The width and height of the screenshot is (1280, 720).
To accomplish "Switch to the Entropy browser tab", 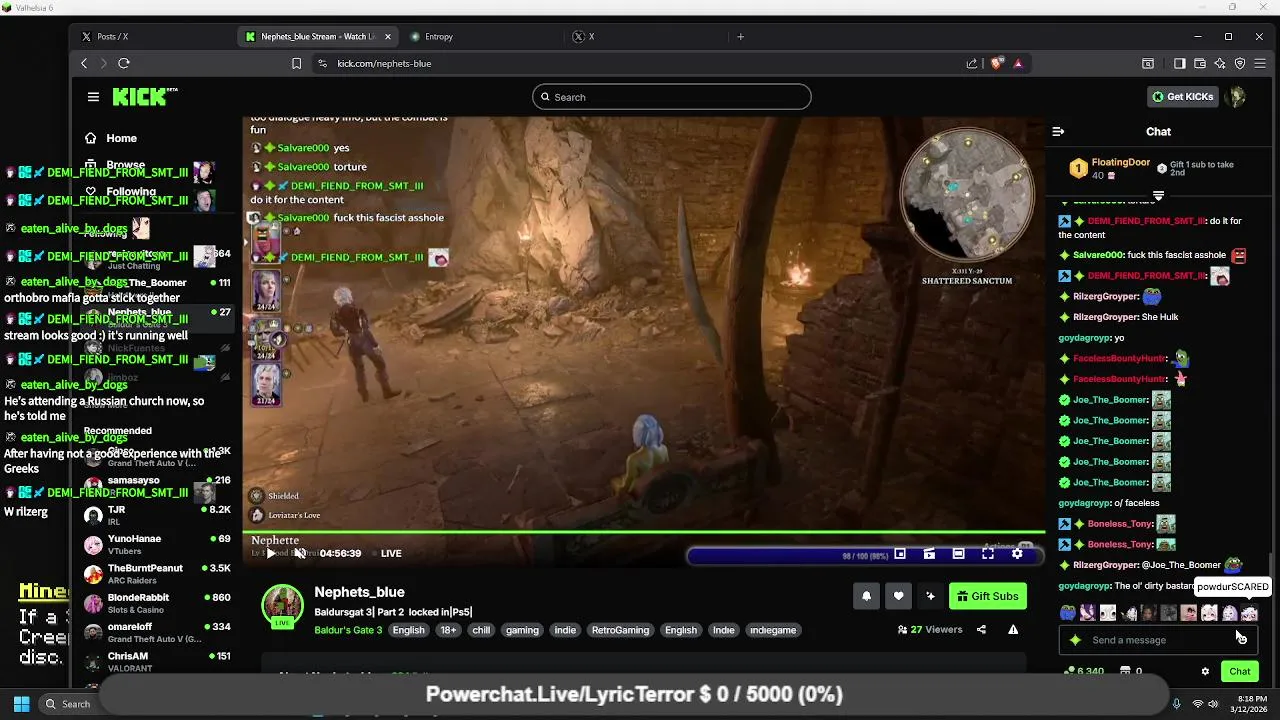I will [482, 36].
